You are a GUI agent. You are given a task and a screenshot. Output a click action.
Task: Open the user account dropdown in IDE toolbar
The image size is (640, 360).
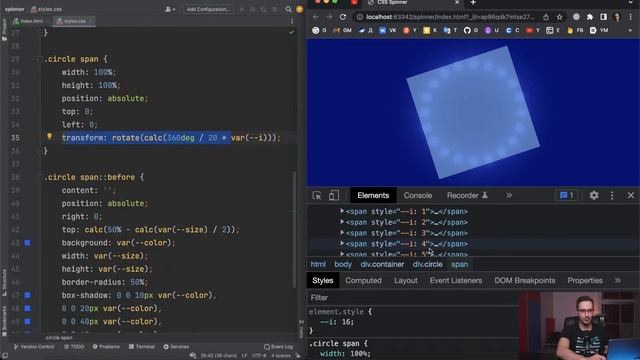pos(170,9)
